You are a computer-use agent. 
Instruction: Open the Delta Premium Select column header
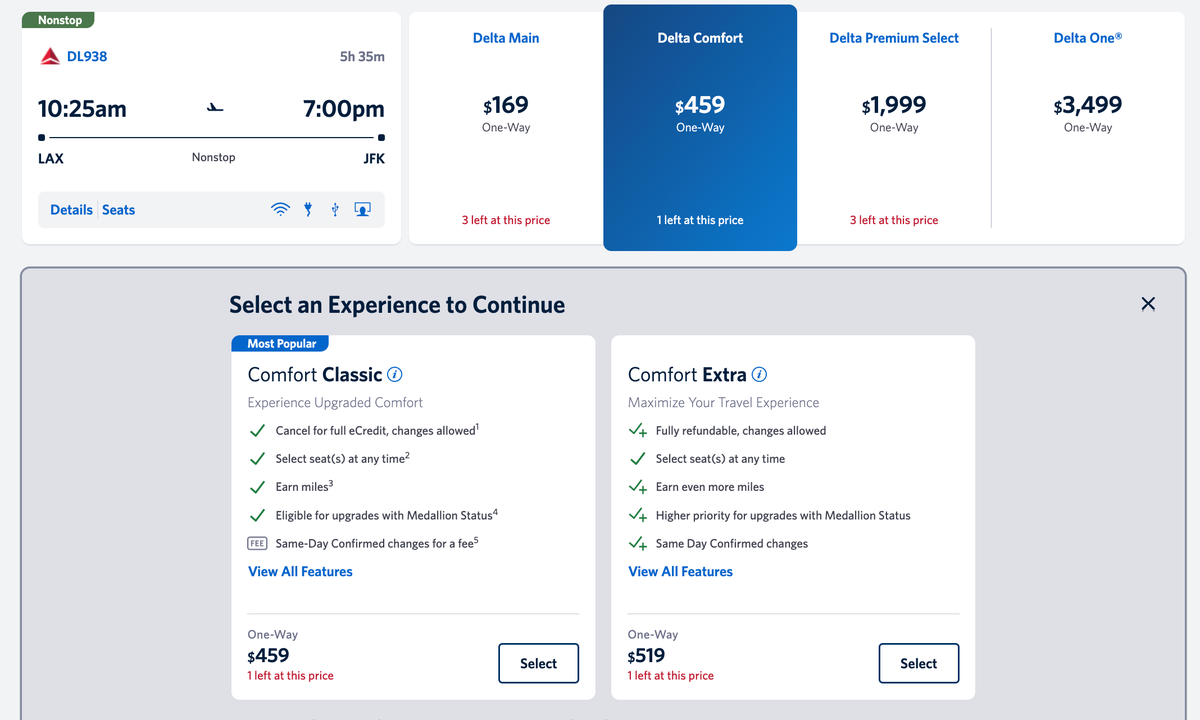point(894,37)
